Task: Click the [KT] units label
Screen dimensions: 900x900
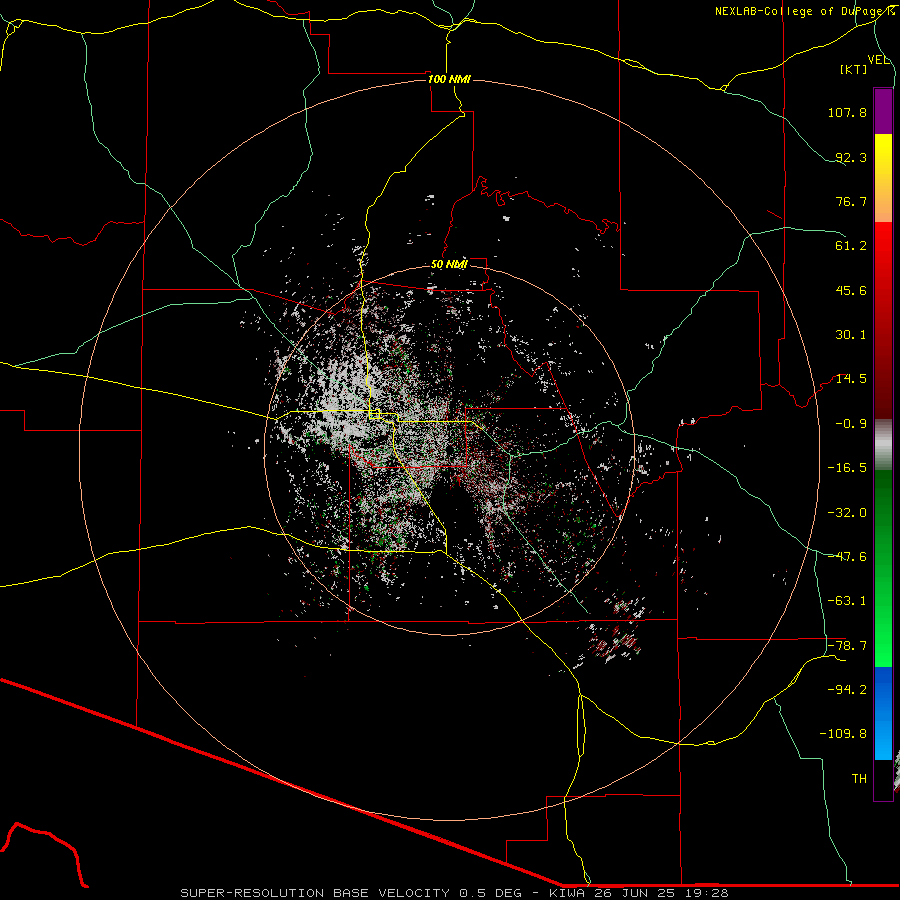Action: pos(854,70)
